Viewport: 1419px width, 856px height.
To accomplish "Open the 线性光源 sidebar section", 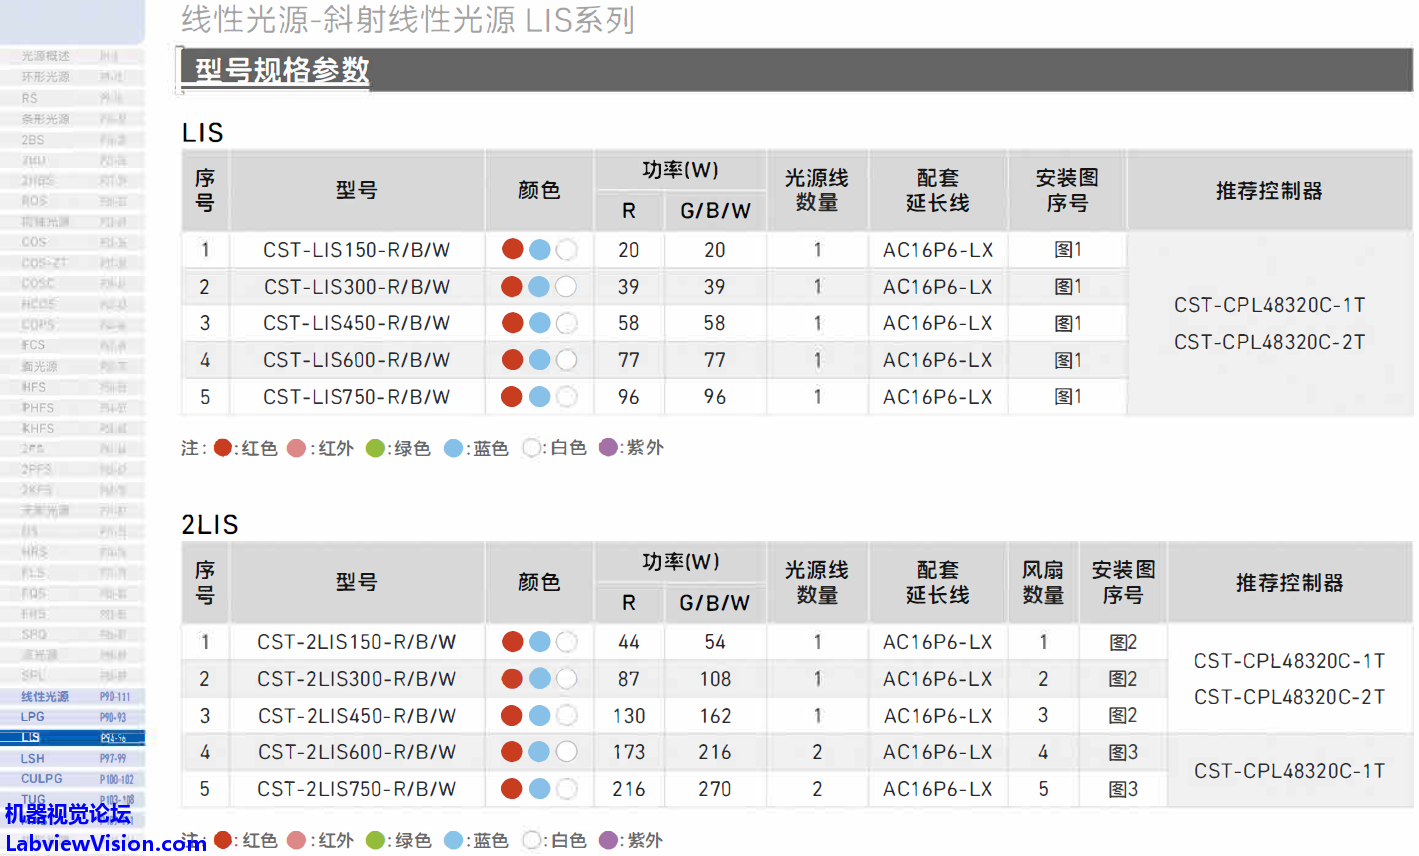I will [46, 696].
